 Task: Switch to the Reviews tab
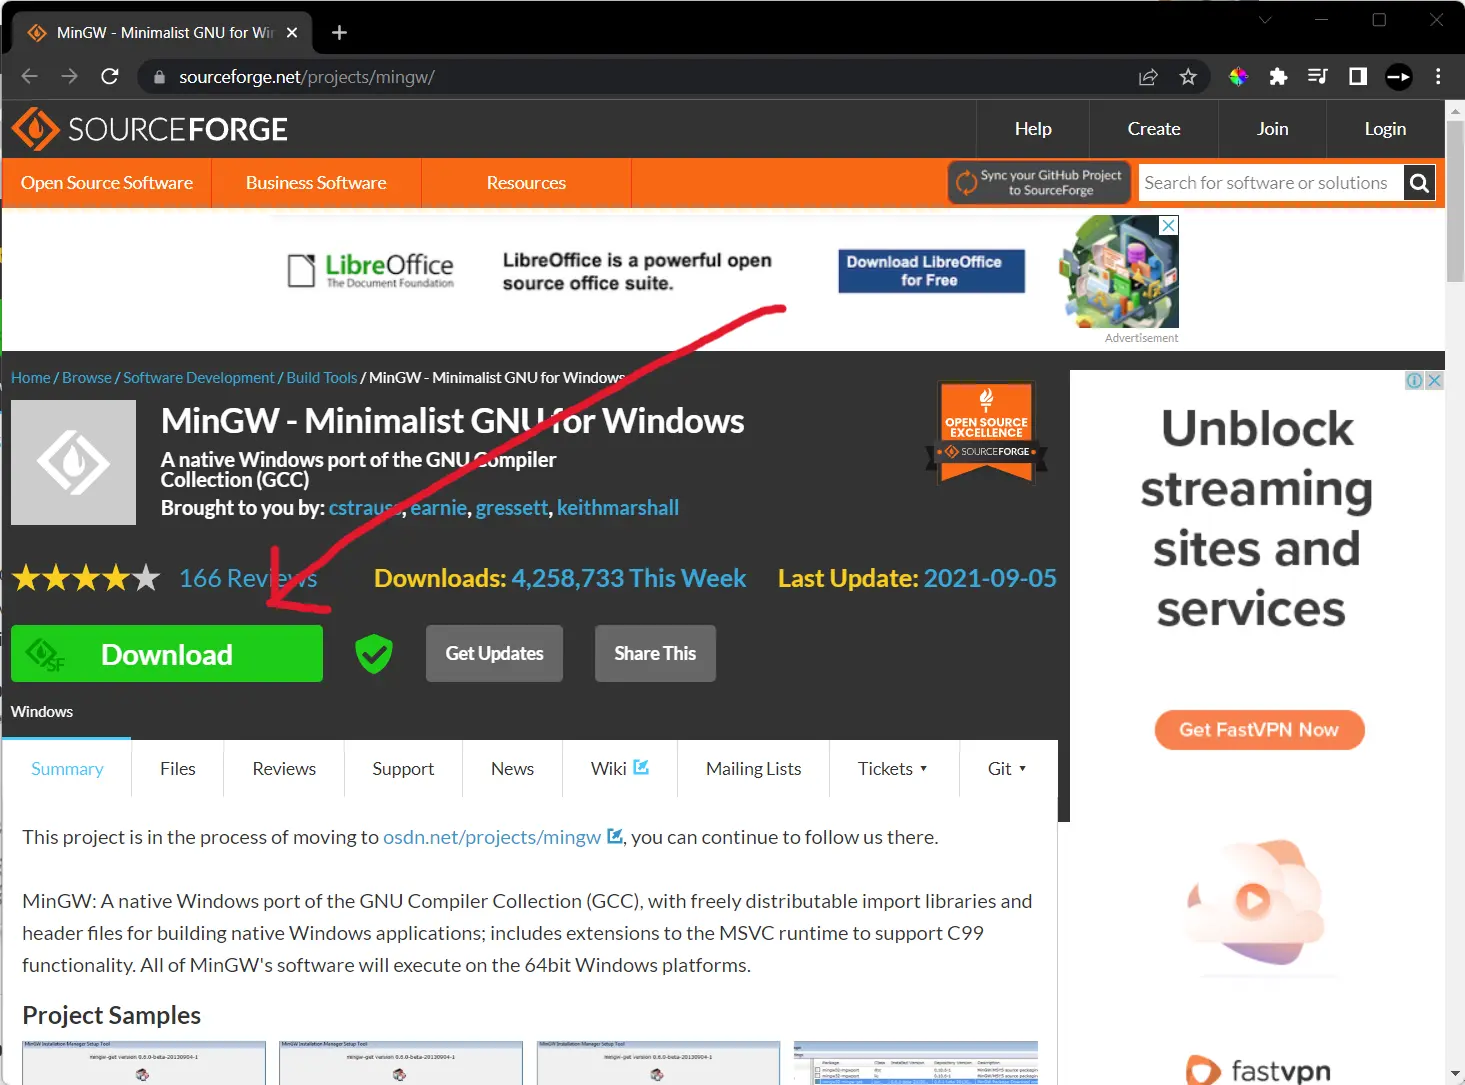pyautogui.click(x=284, y=768)
